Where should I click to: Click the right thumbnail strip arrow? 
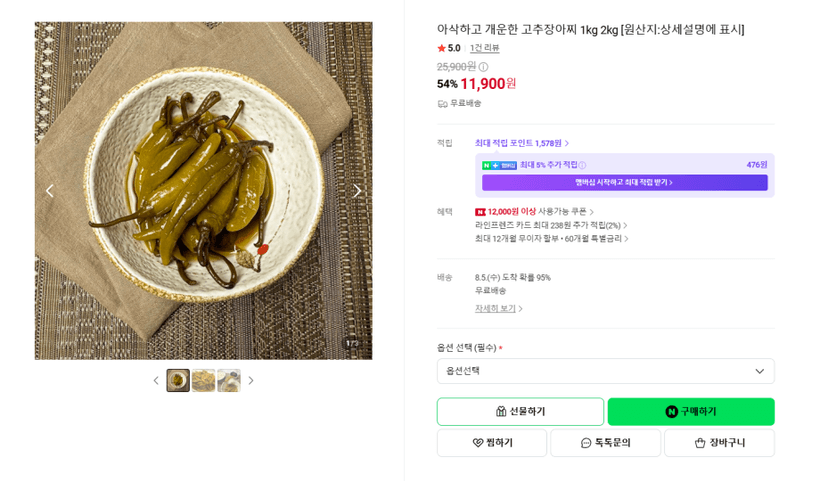click(x=251, y=380)
